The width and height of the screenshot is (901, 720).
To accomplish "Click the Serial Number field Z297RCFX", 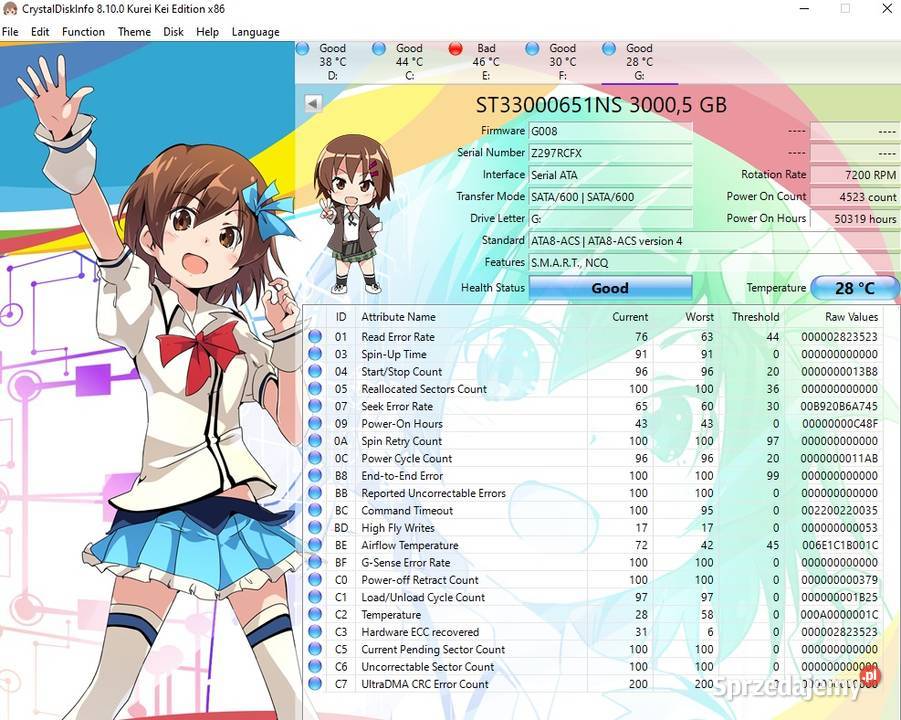I will click(x=610, y=153).
